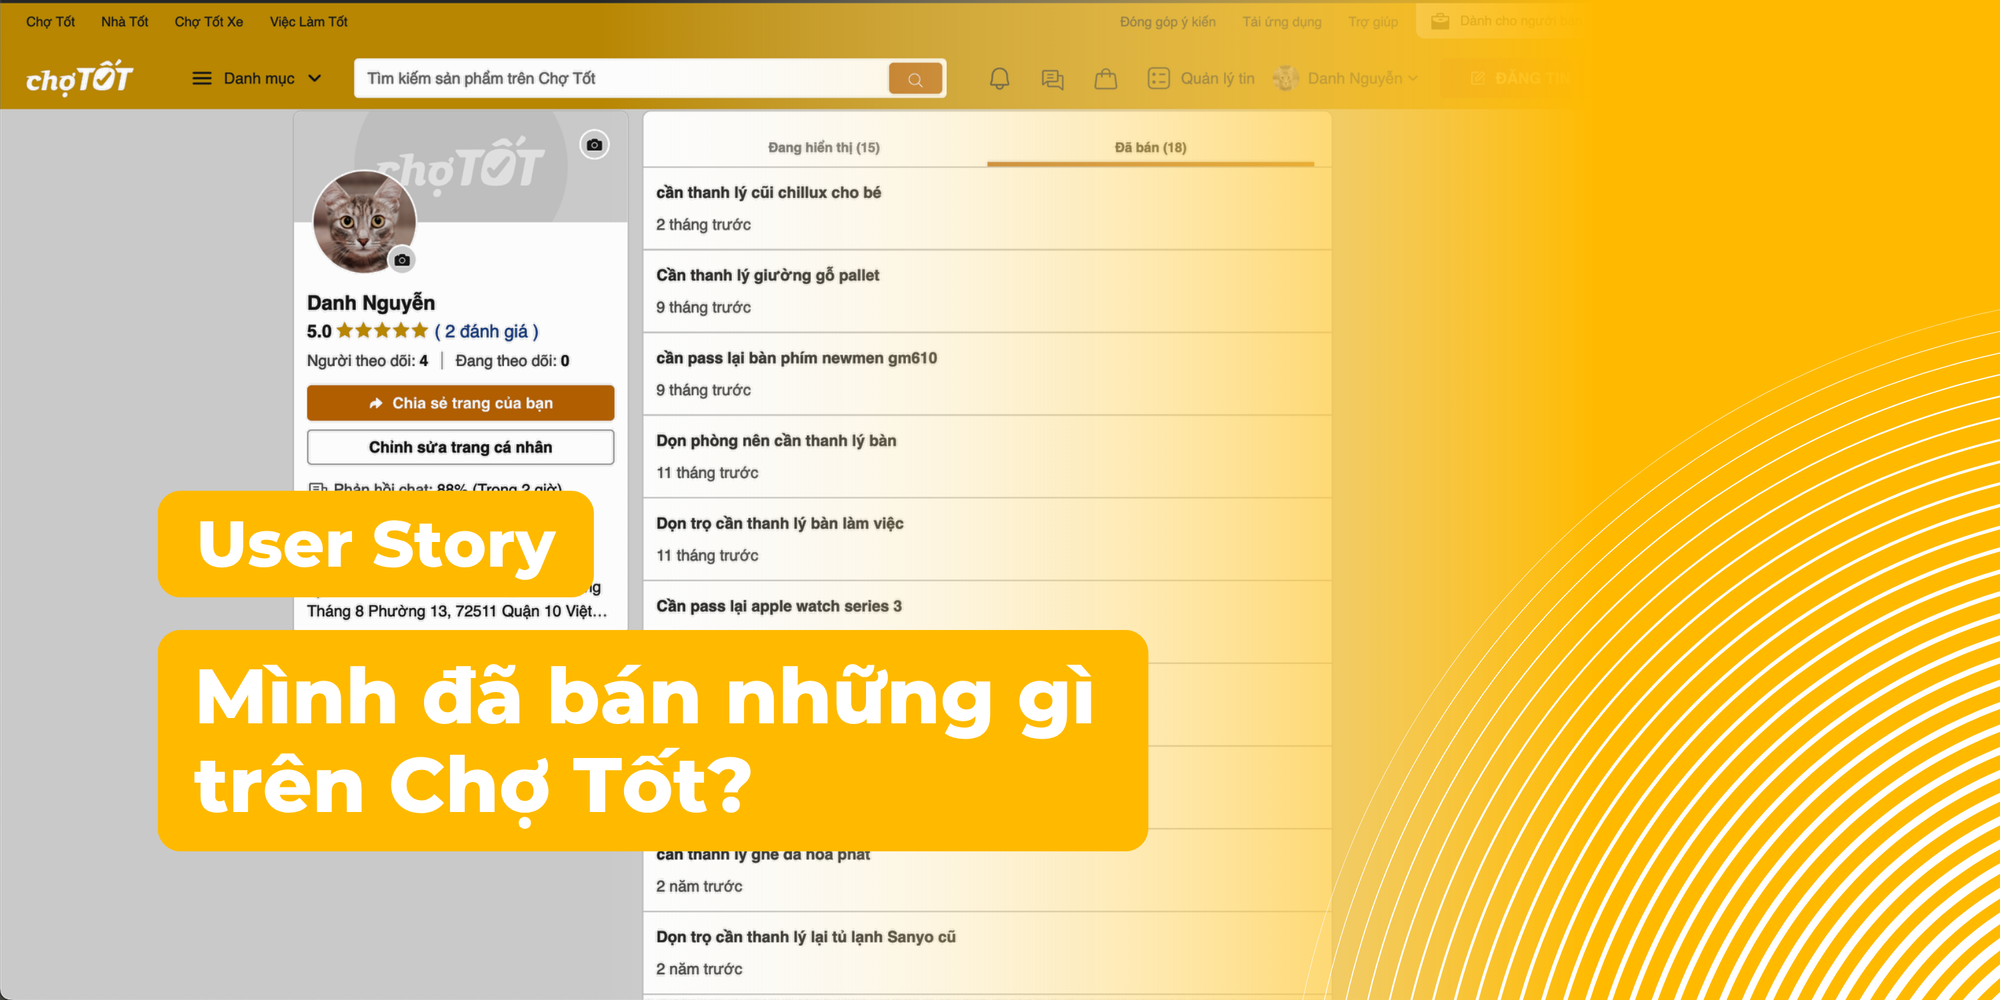Image resolution: width=2000 pixels, height=1000 pixels.
Task: Open listing cần pass lại apple watch series 3
Action: pos(779,606)
